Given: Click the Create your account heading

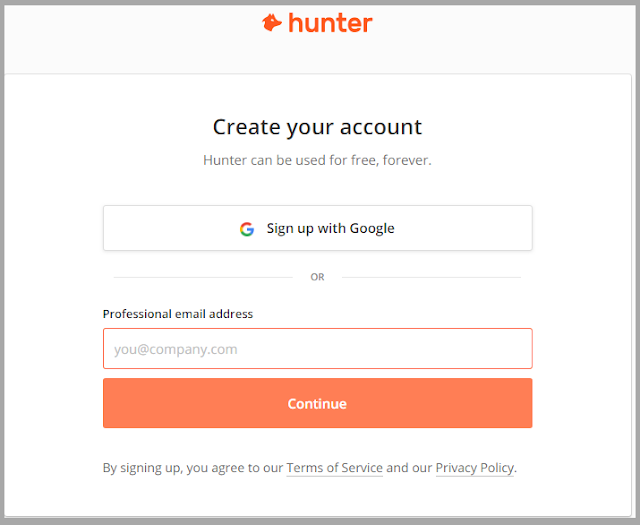Looking at the screenshot, I should [317, 127].
